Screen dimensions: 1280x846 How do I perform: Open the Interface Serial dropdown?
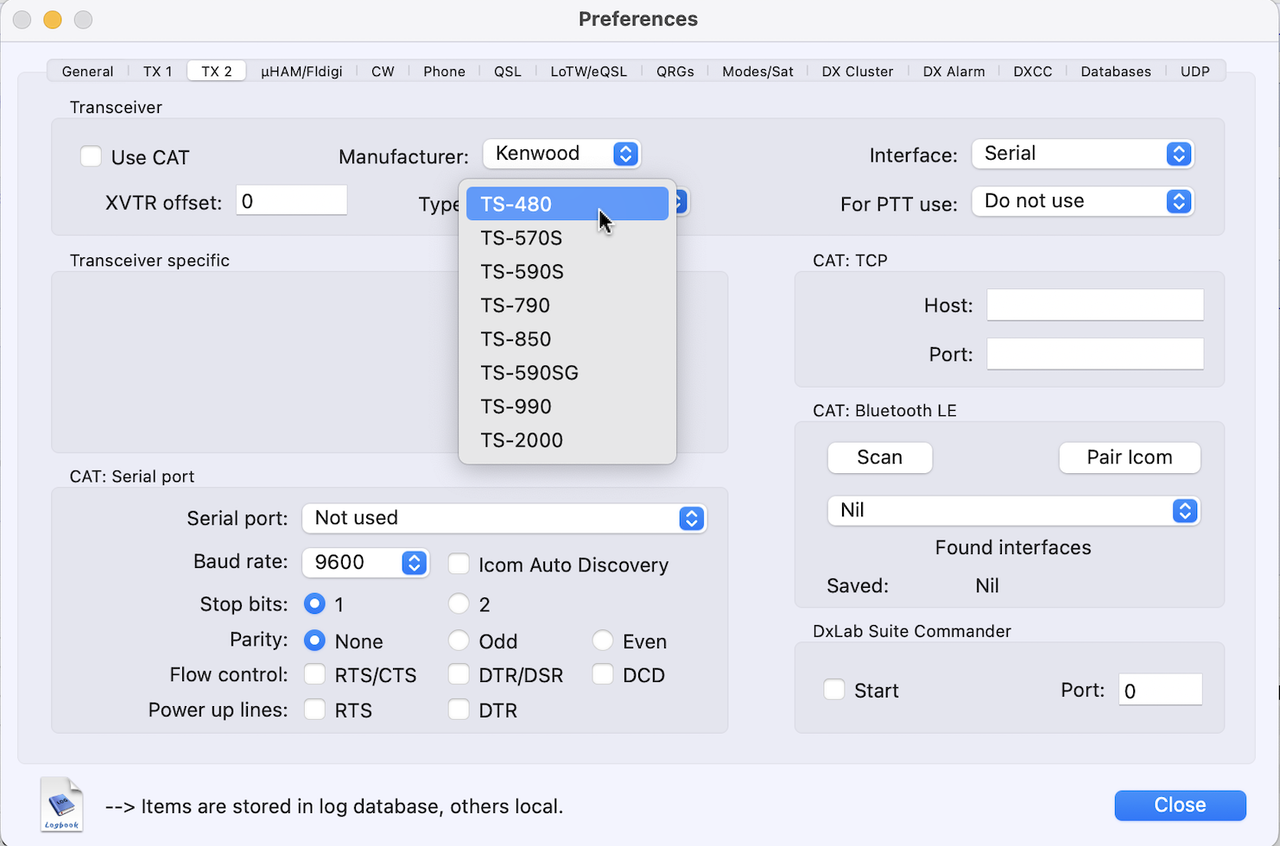coord(1083,154)
